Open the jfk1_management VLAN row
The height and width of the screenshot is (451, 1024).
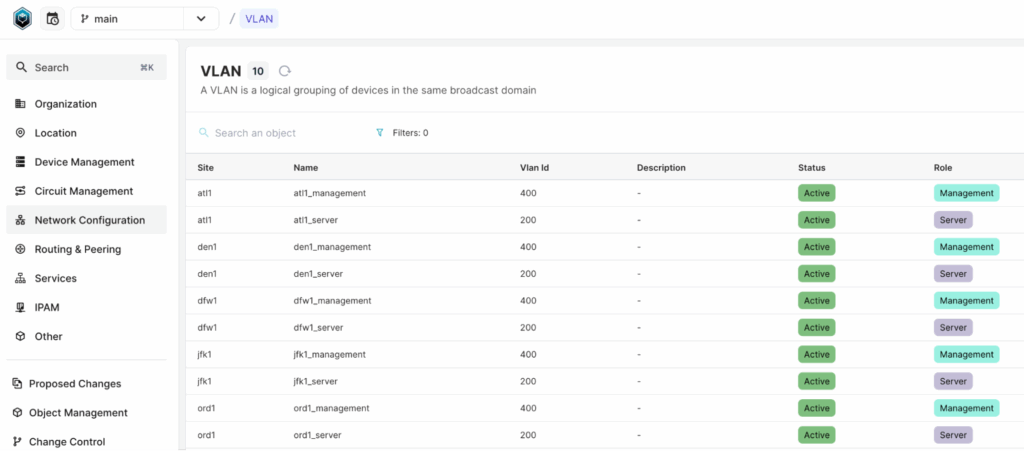[605, 354]
